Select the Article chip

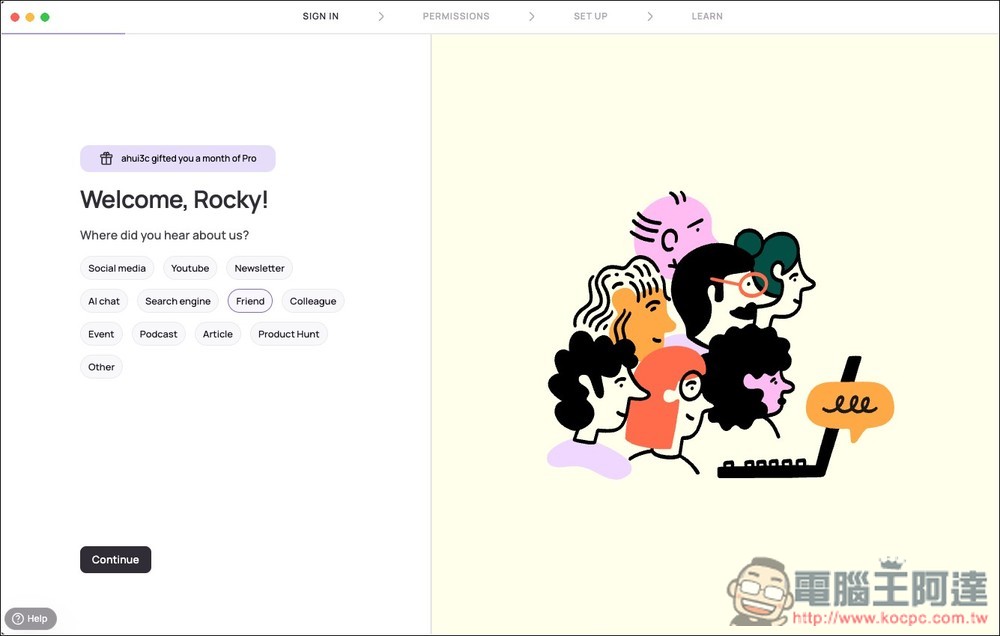tap(217, 334)
